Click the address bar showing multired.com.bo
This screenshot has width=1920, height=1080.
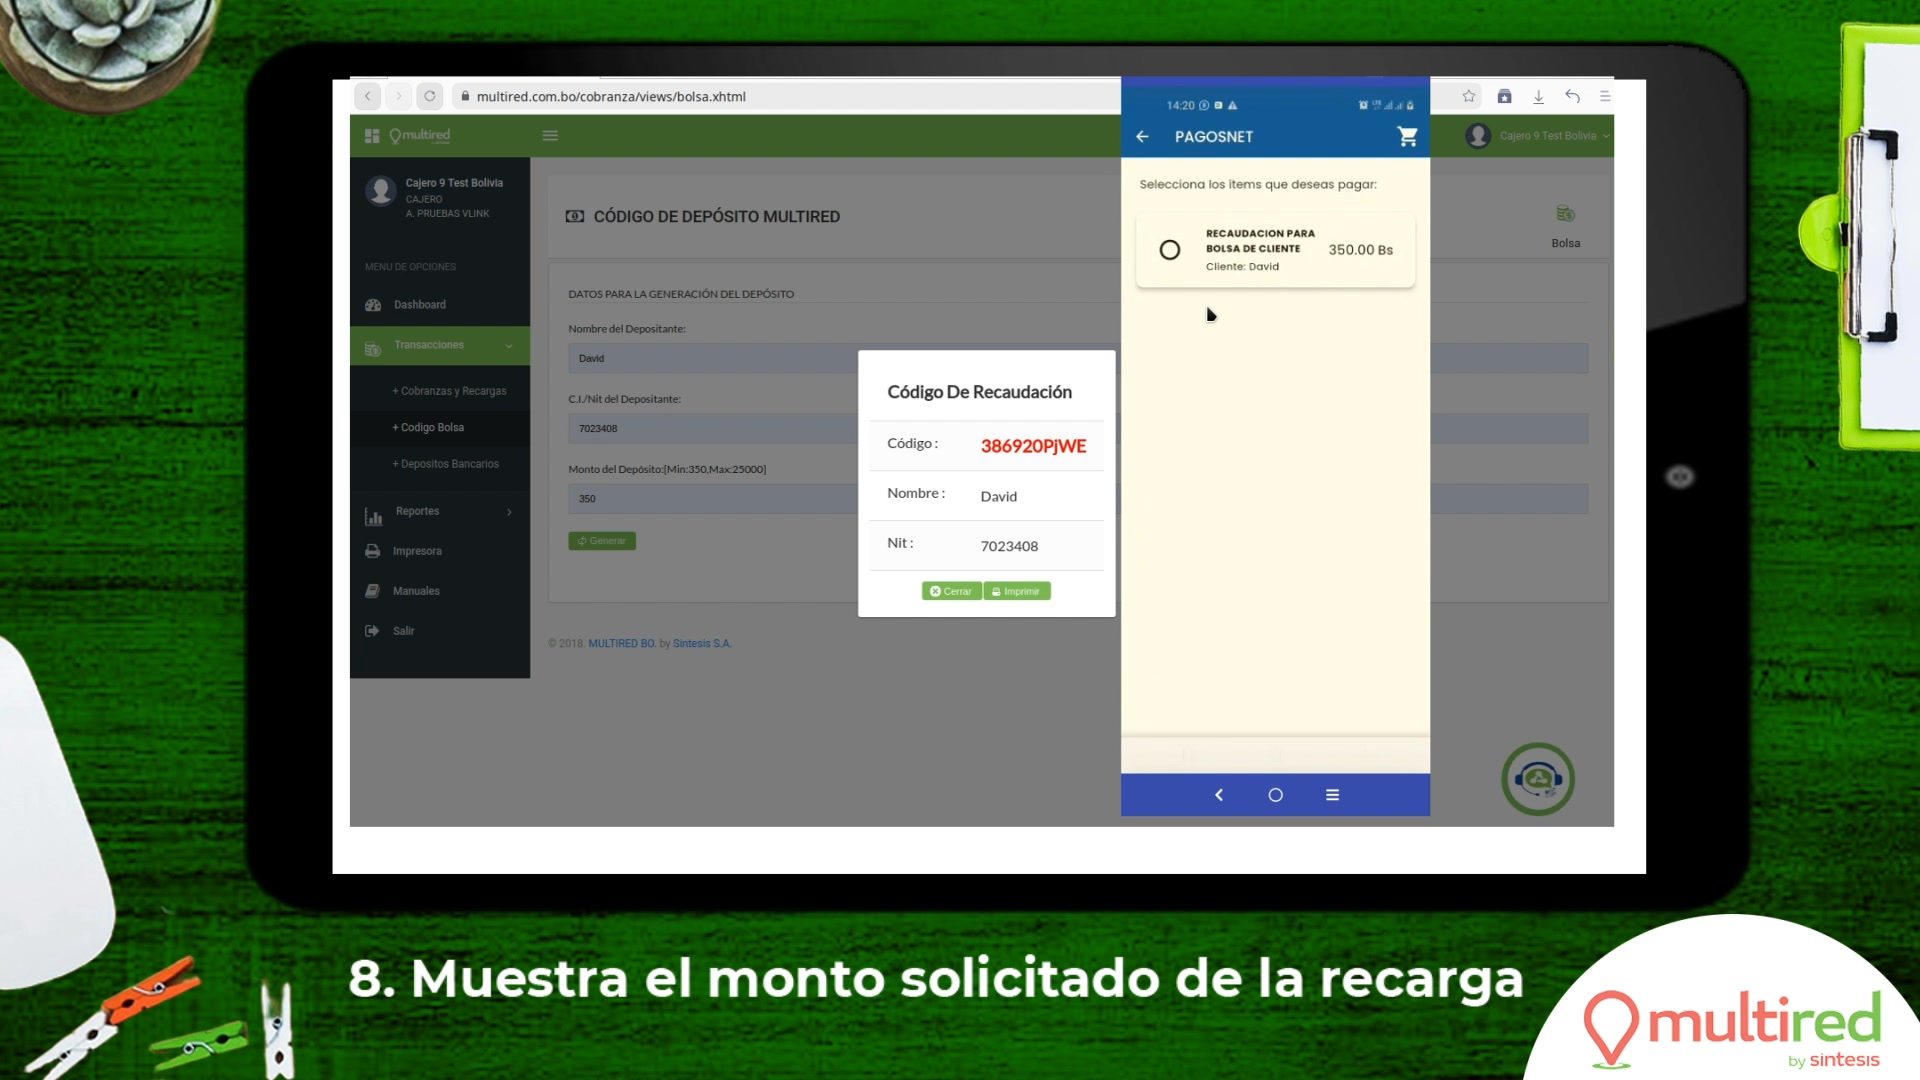[785, 96]
